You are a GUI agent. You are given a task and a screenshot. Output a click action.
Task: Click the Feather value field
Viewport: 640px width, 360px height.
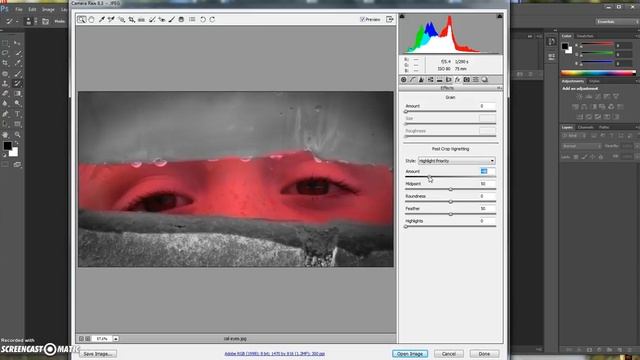(487, 209)
